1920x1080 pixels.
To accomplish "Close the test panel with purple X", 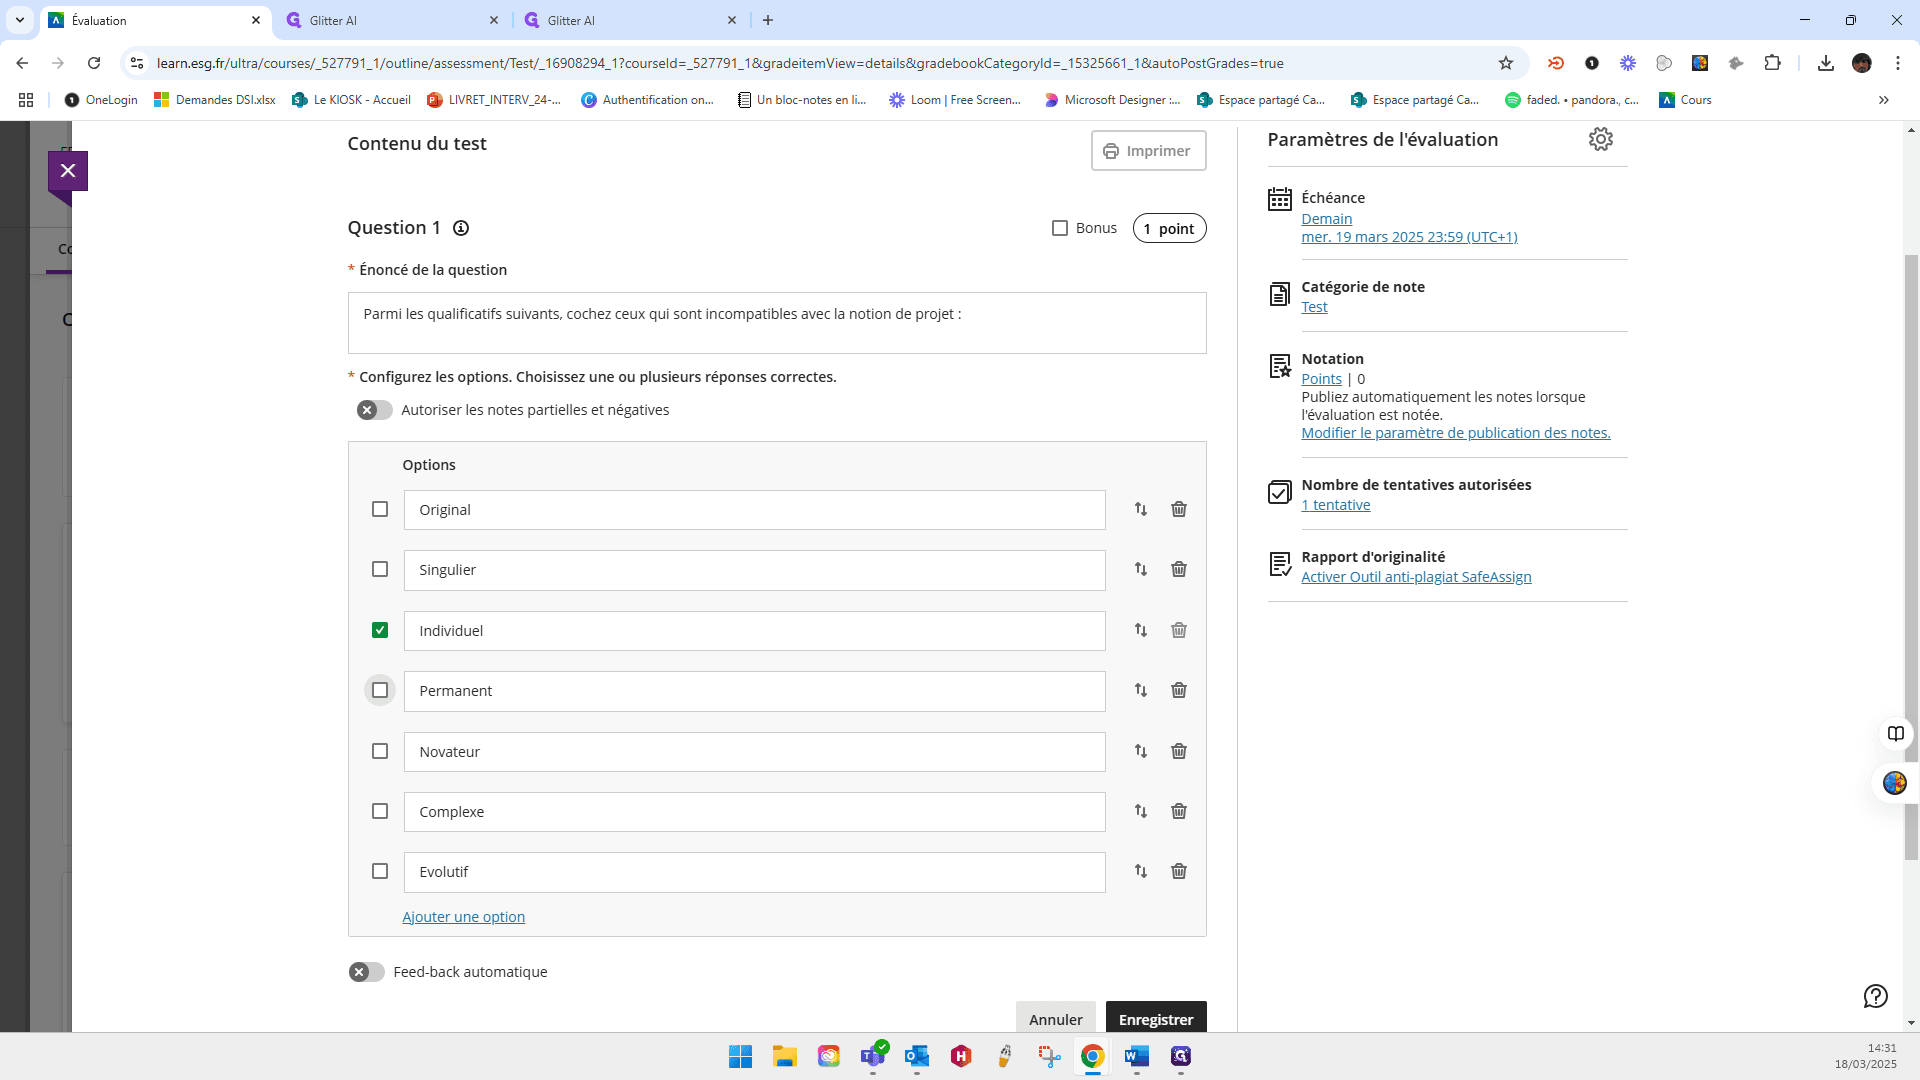I will pyautogui.click(x=68, y=171).
